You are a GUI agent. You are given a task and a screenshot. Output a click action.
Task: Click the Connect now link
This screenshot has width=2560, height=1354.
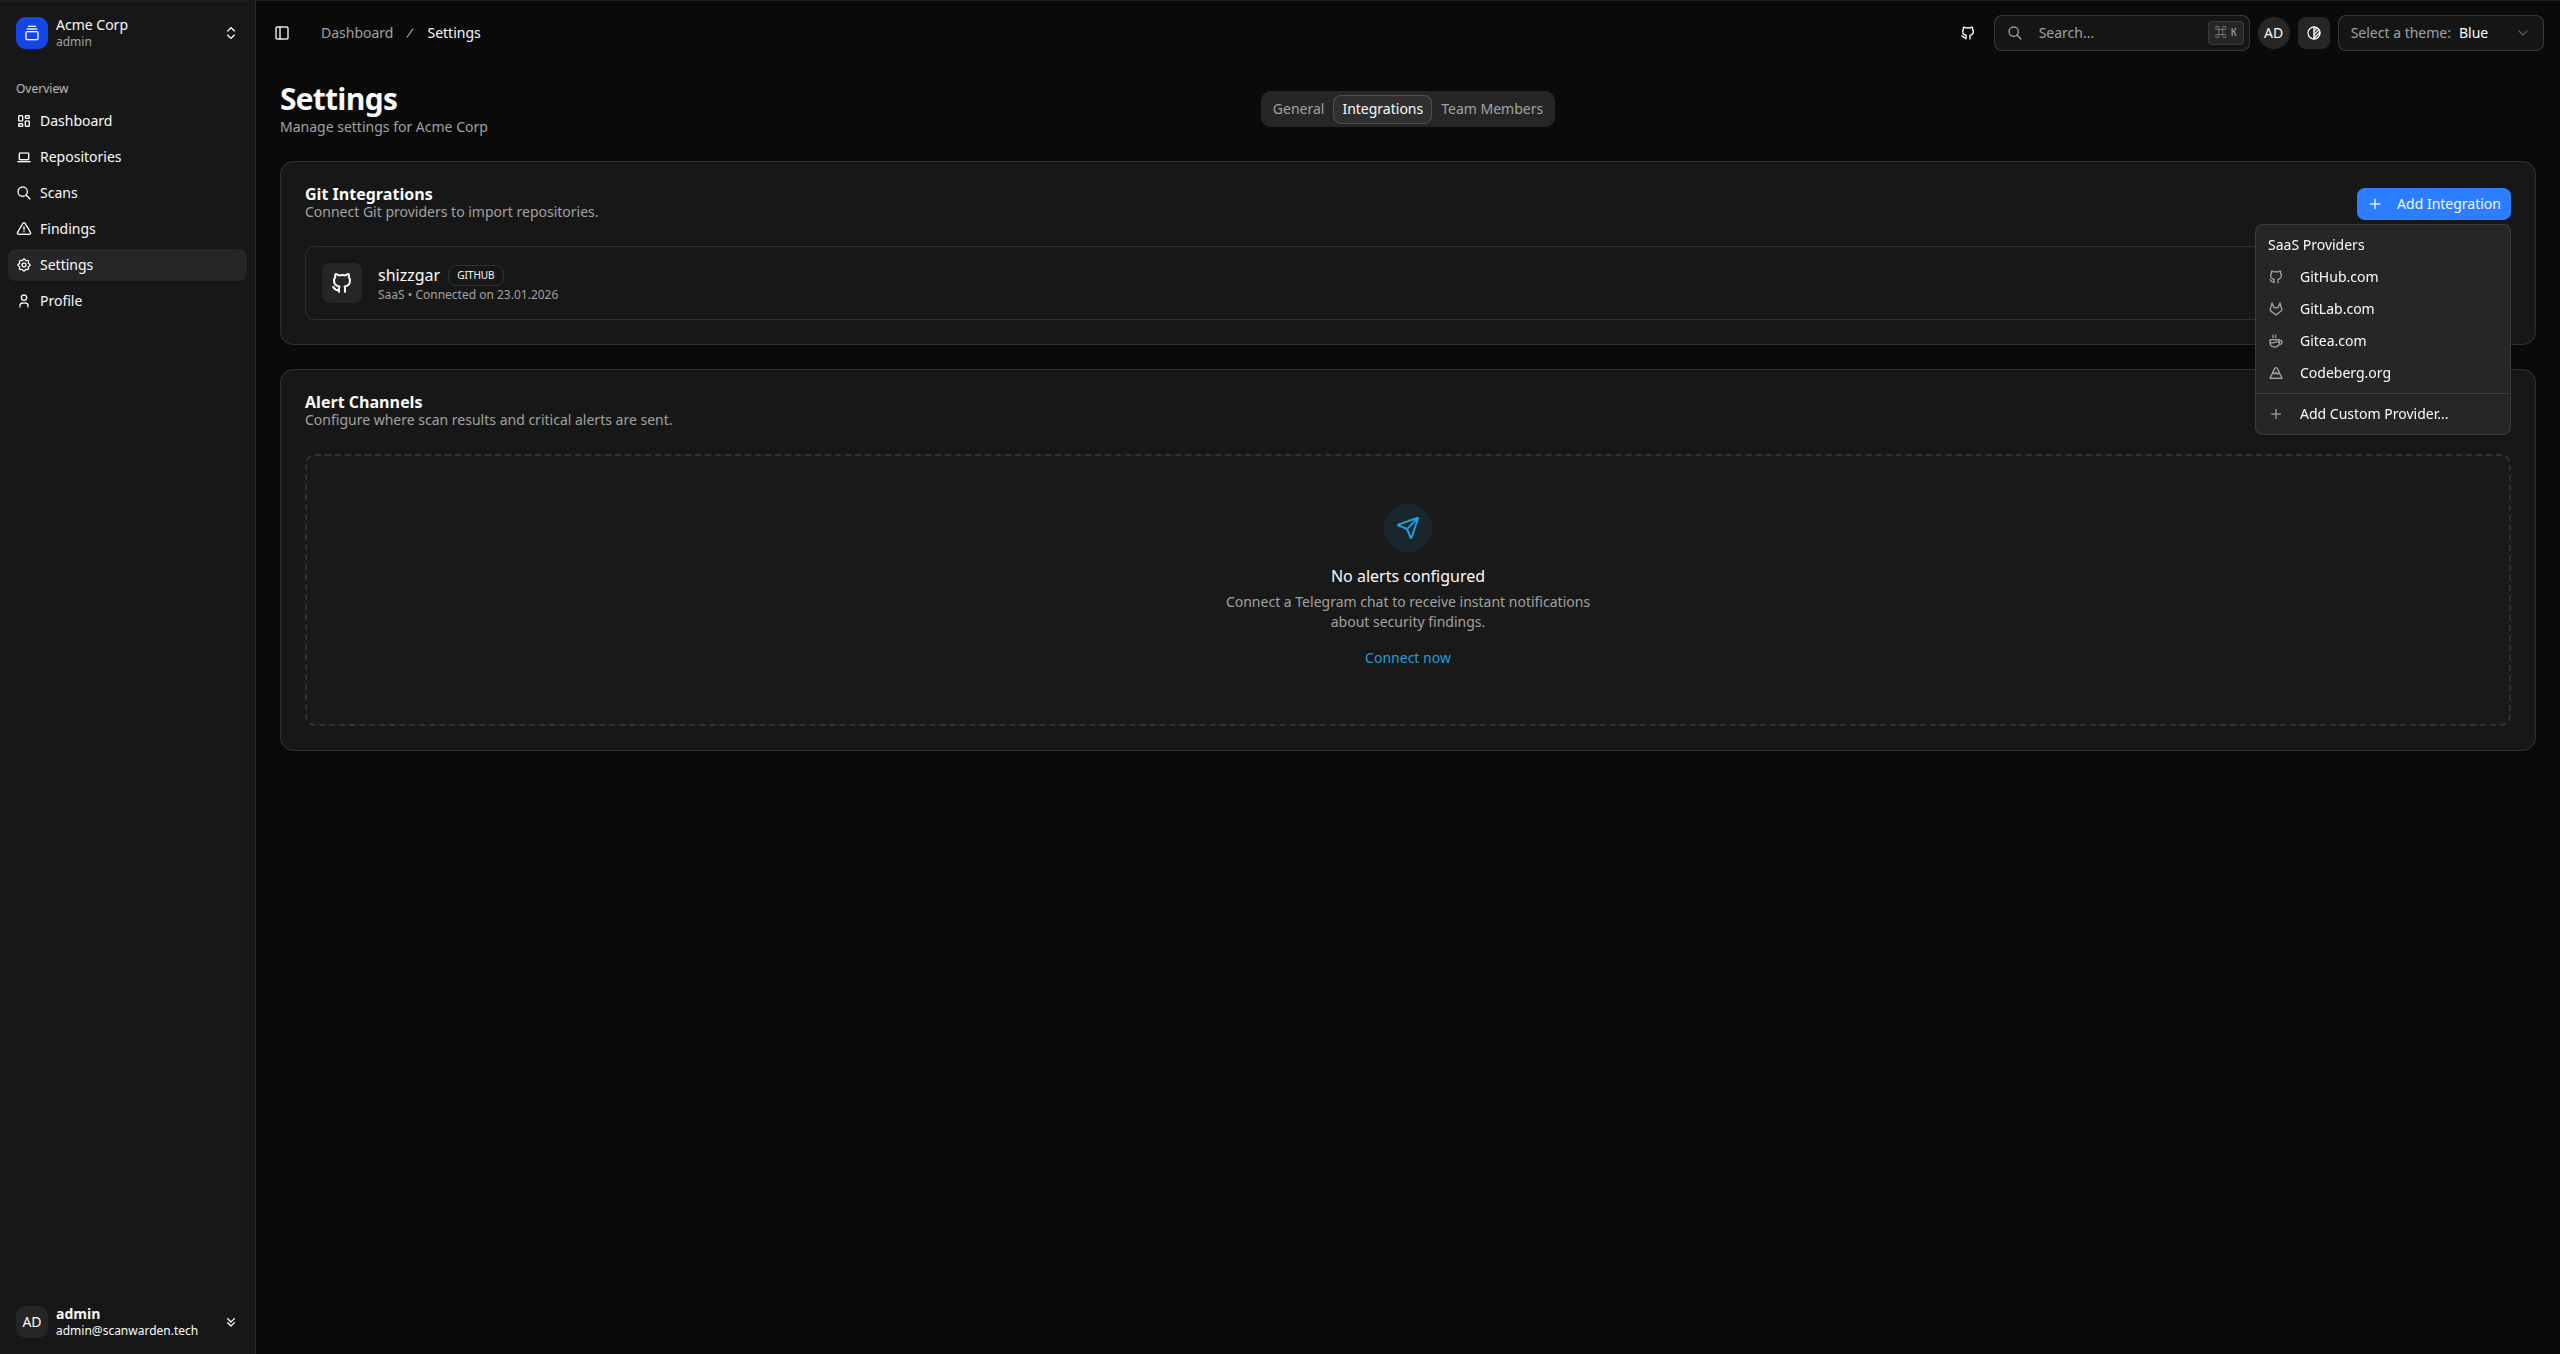coord(1407,657)
